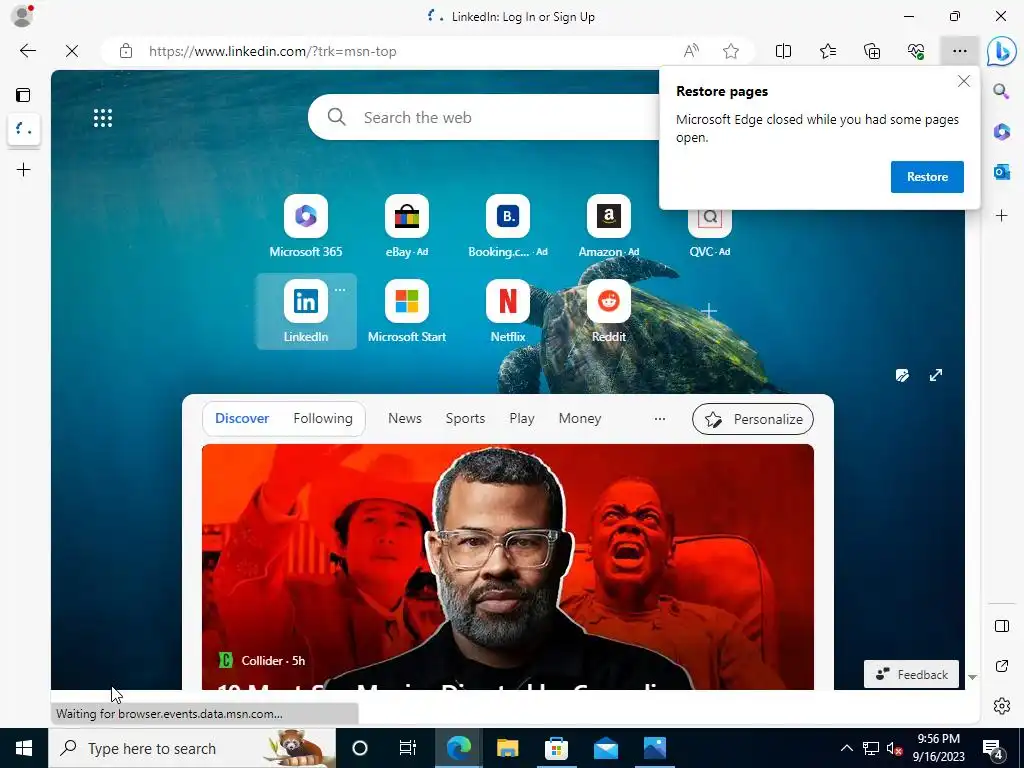Open the Mail app from taskbar
This screenshot has width=1024, height=768.
coord(605,748)
